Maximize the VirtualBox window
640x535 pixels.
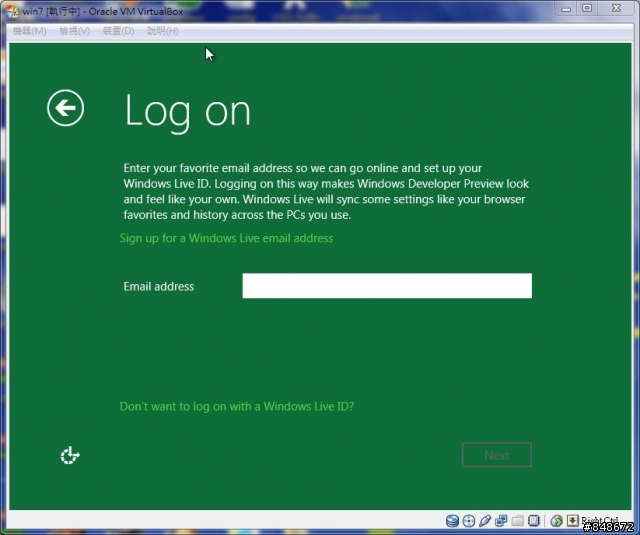click(587, 9)
